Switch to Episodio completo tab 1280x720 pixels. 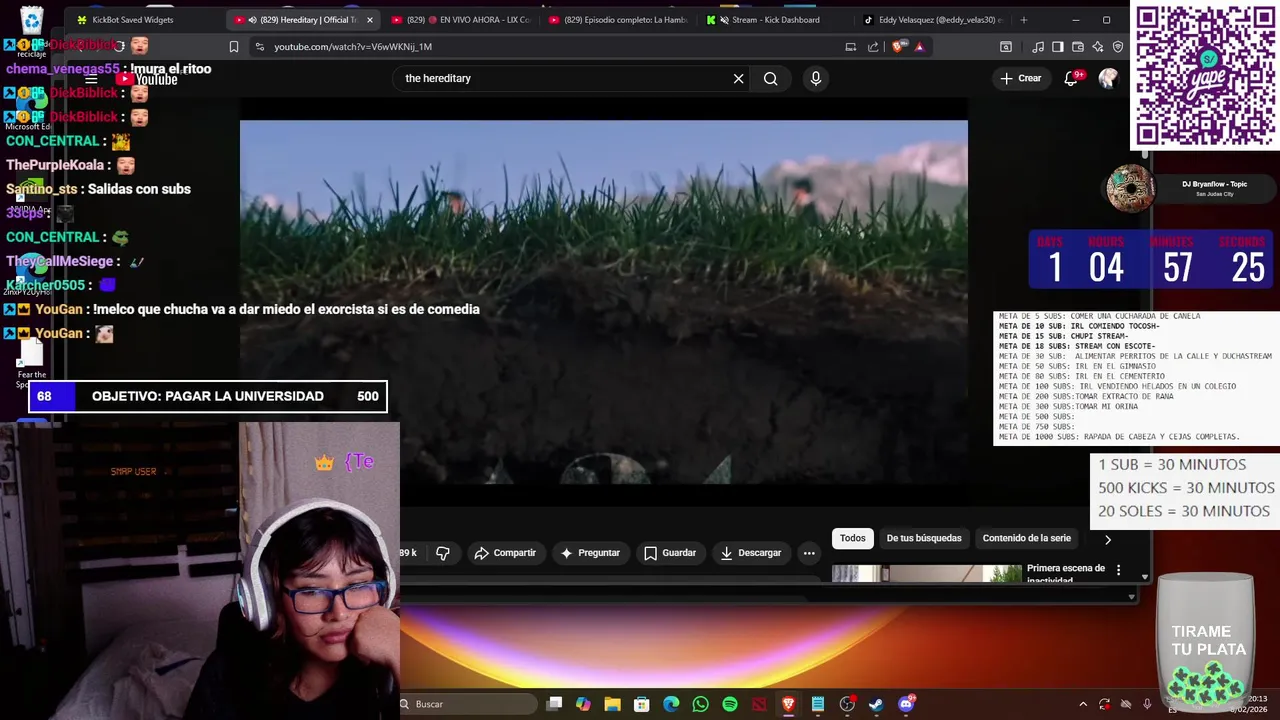tap(618, 20)
